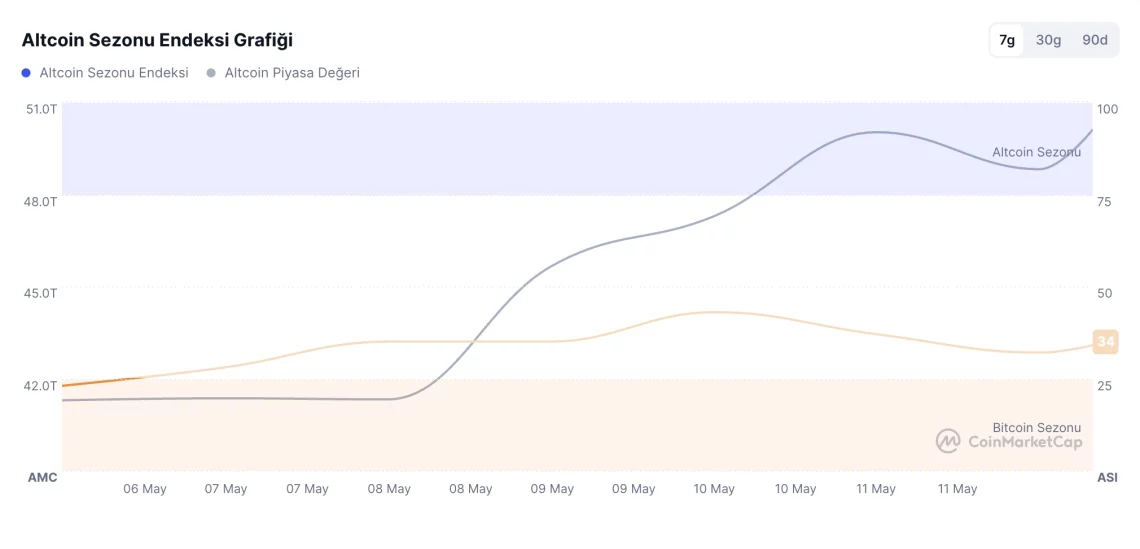Viewport: 1140px width, 549px height.
Task: Select the 06 May date label
Action: (145, 489)
